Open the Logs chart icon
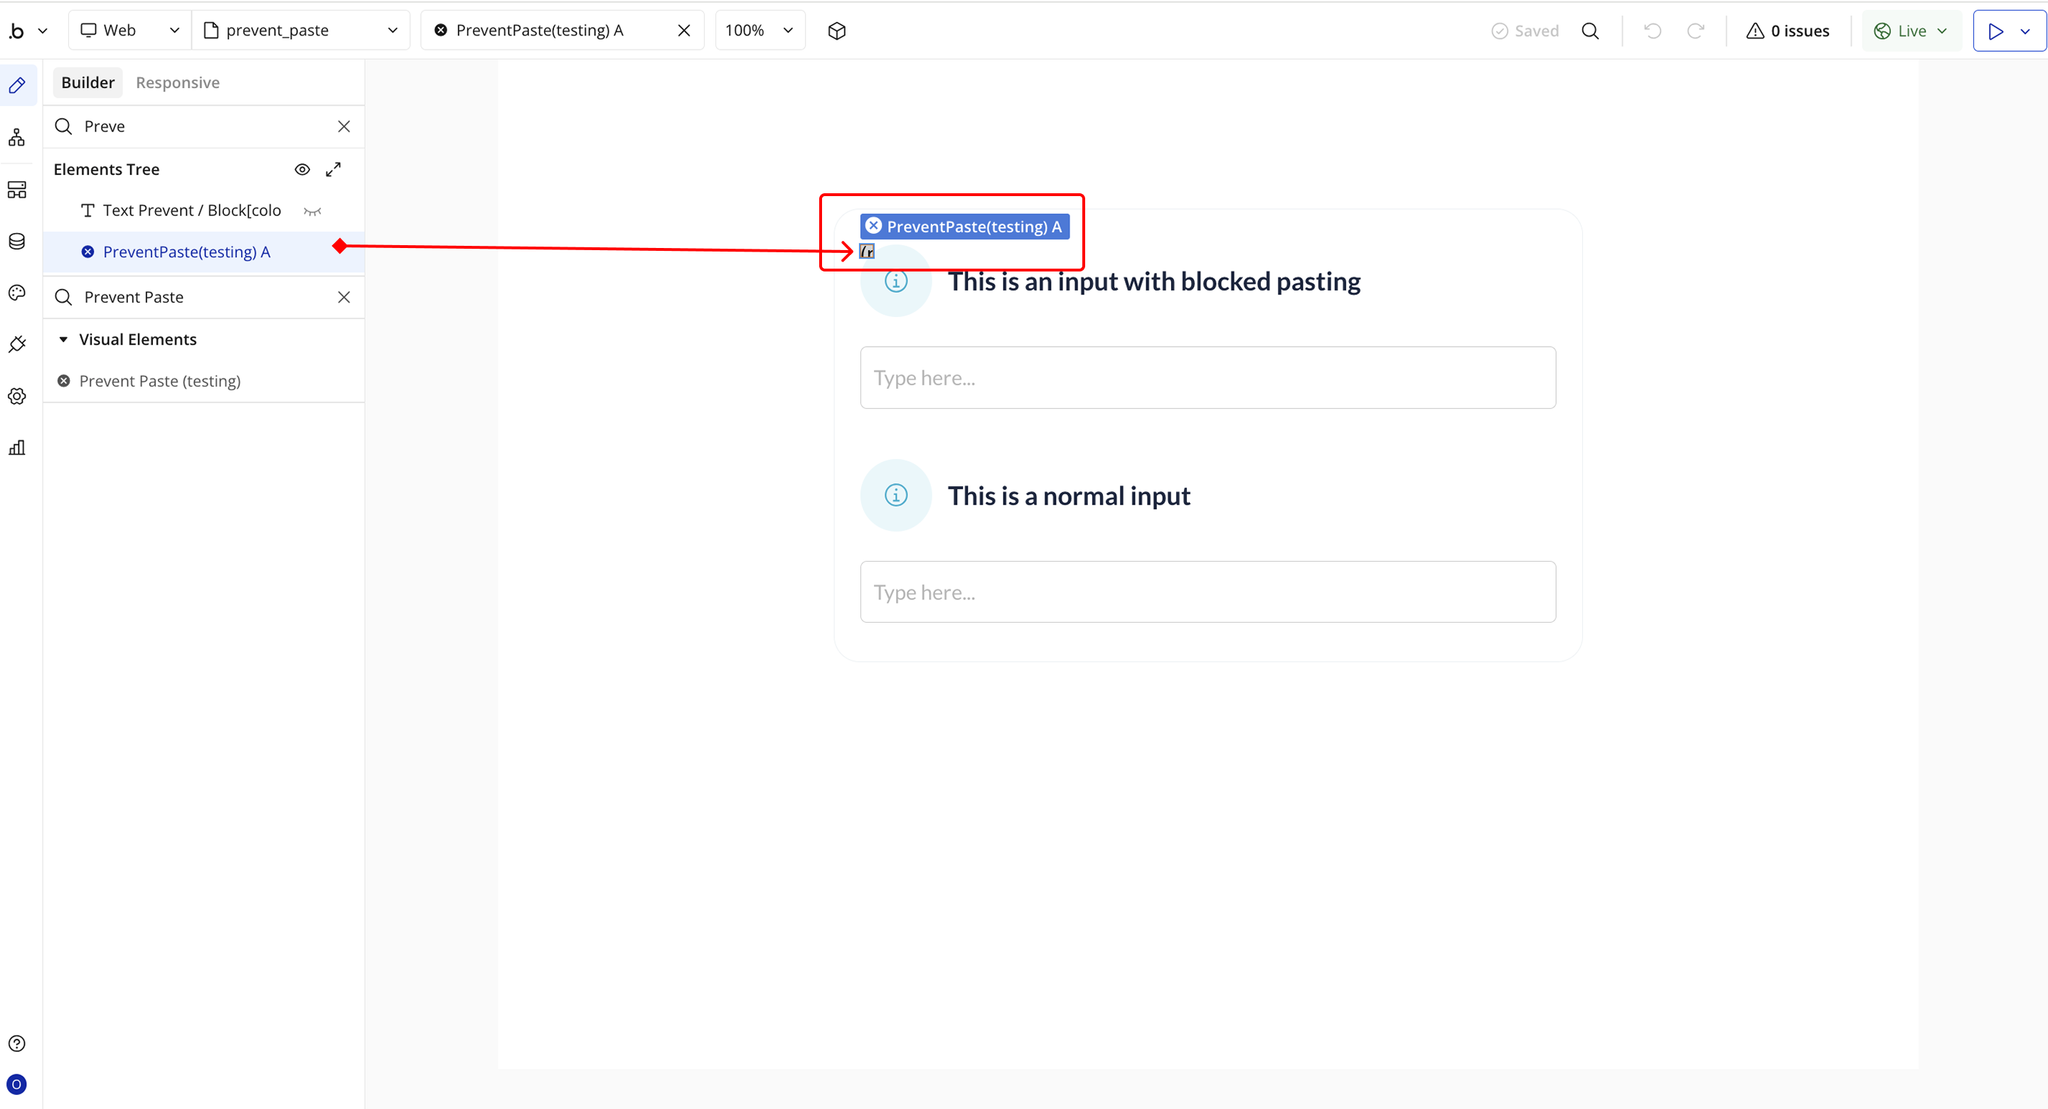This screenshot has width=2048, height=1109. click(17, 447)
